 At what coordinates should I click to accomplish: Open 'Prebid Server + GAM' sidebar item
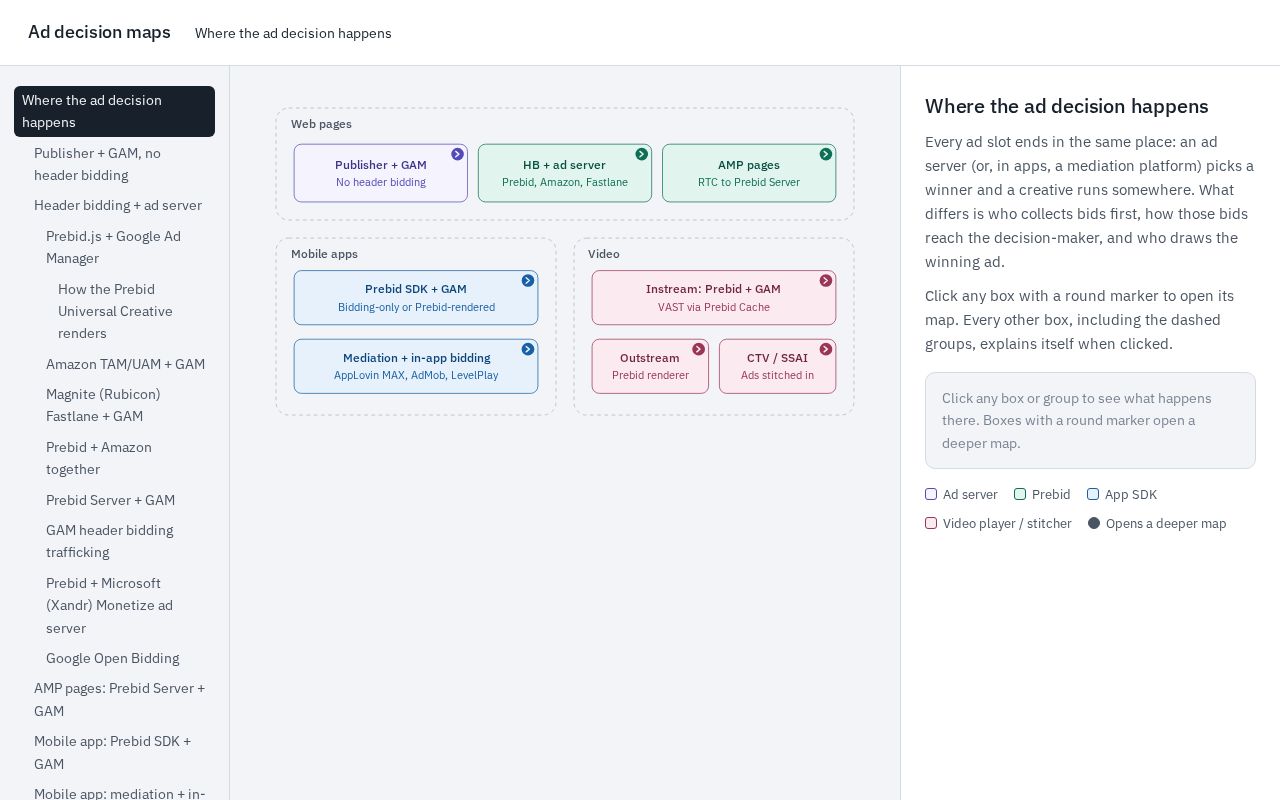tap(126, 500)
